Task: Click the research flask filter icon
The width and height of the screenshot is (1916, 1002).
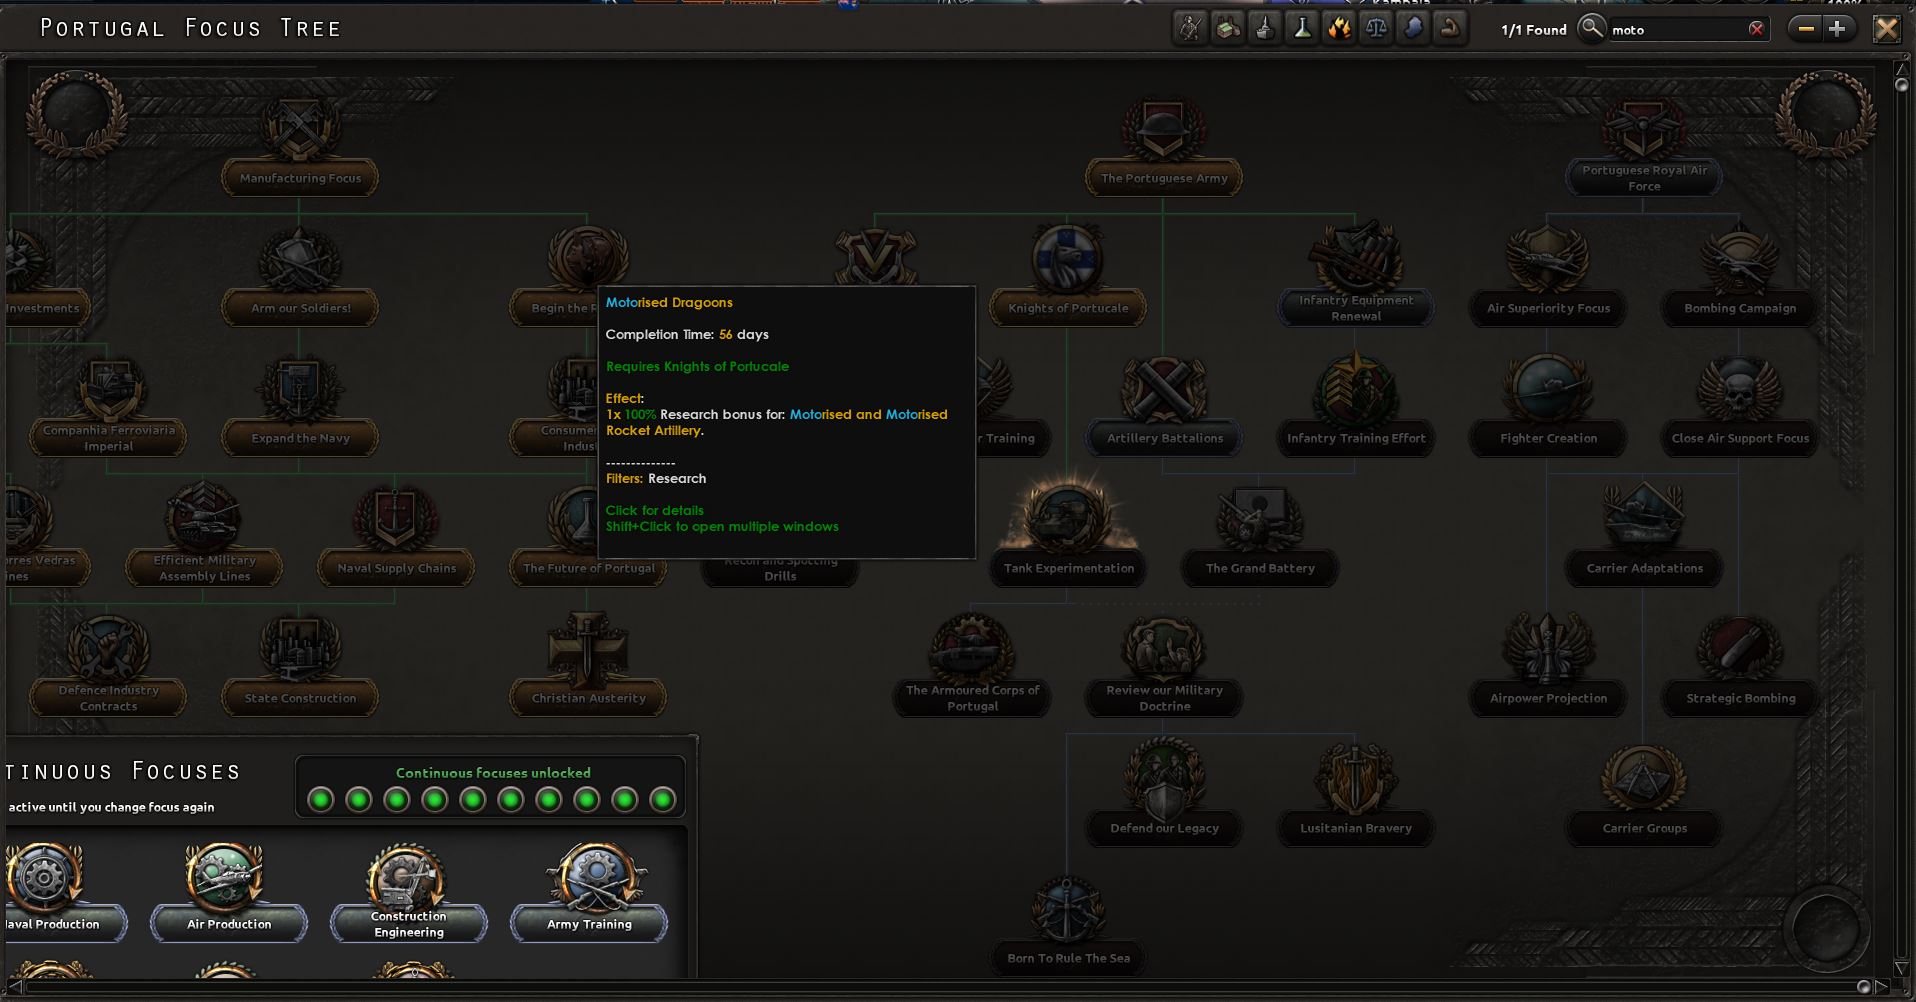Action: click(1302, 28)
